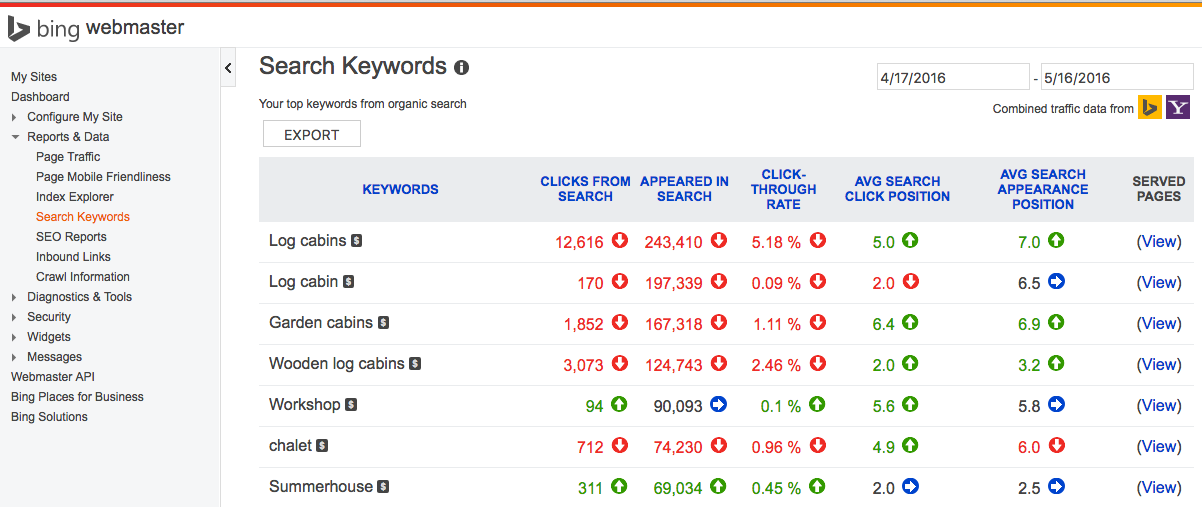Click the Bing logo icon in header
Viewport: 1202px width, 507px height.
coord(18,29)
